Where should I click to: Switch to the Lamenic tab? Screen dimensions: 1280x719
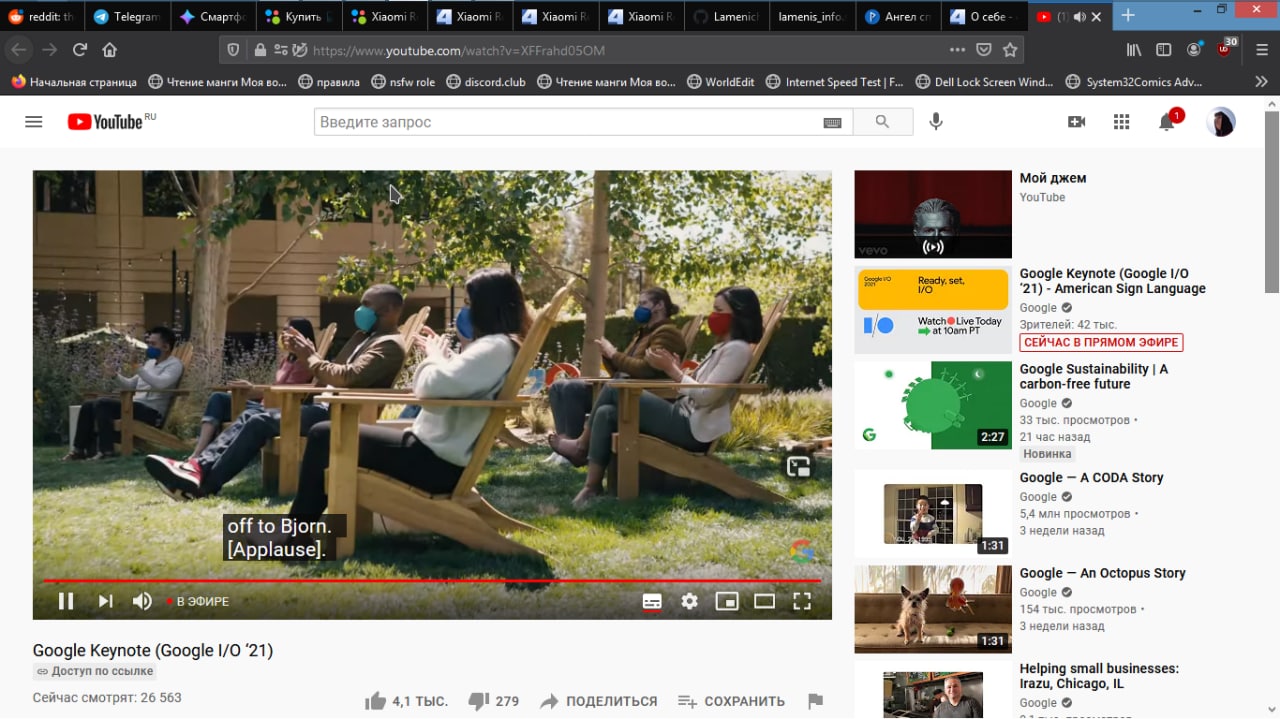(x=728, y=16)
